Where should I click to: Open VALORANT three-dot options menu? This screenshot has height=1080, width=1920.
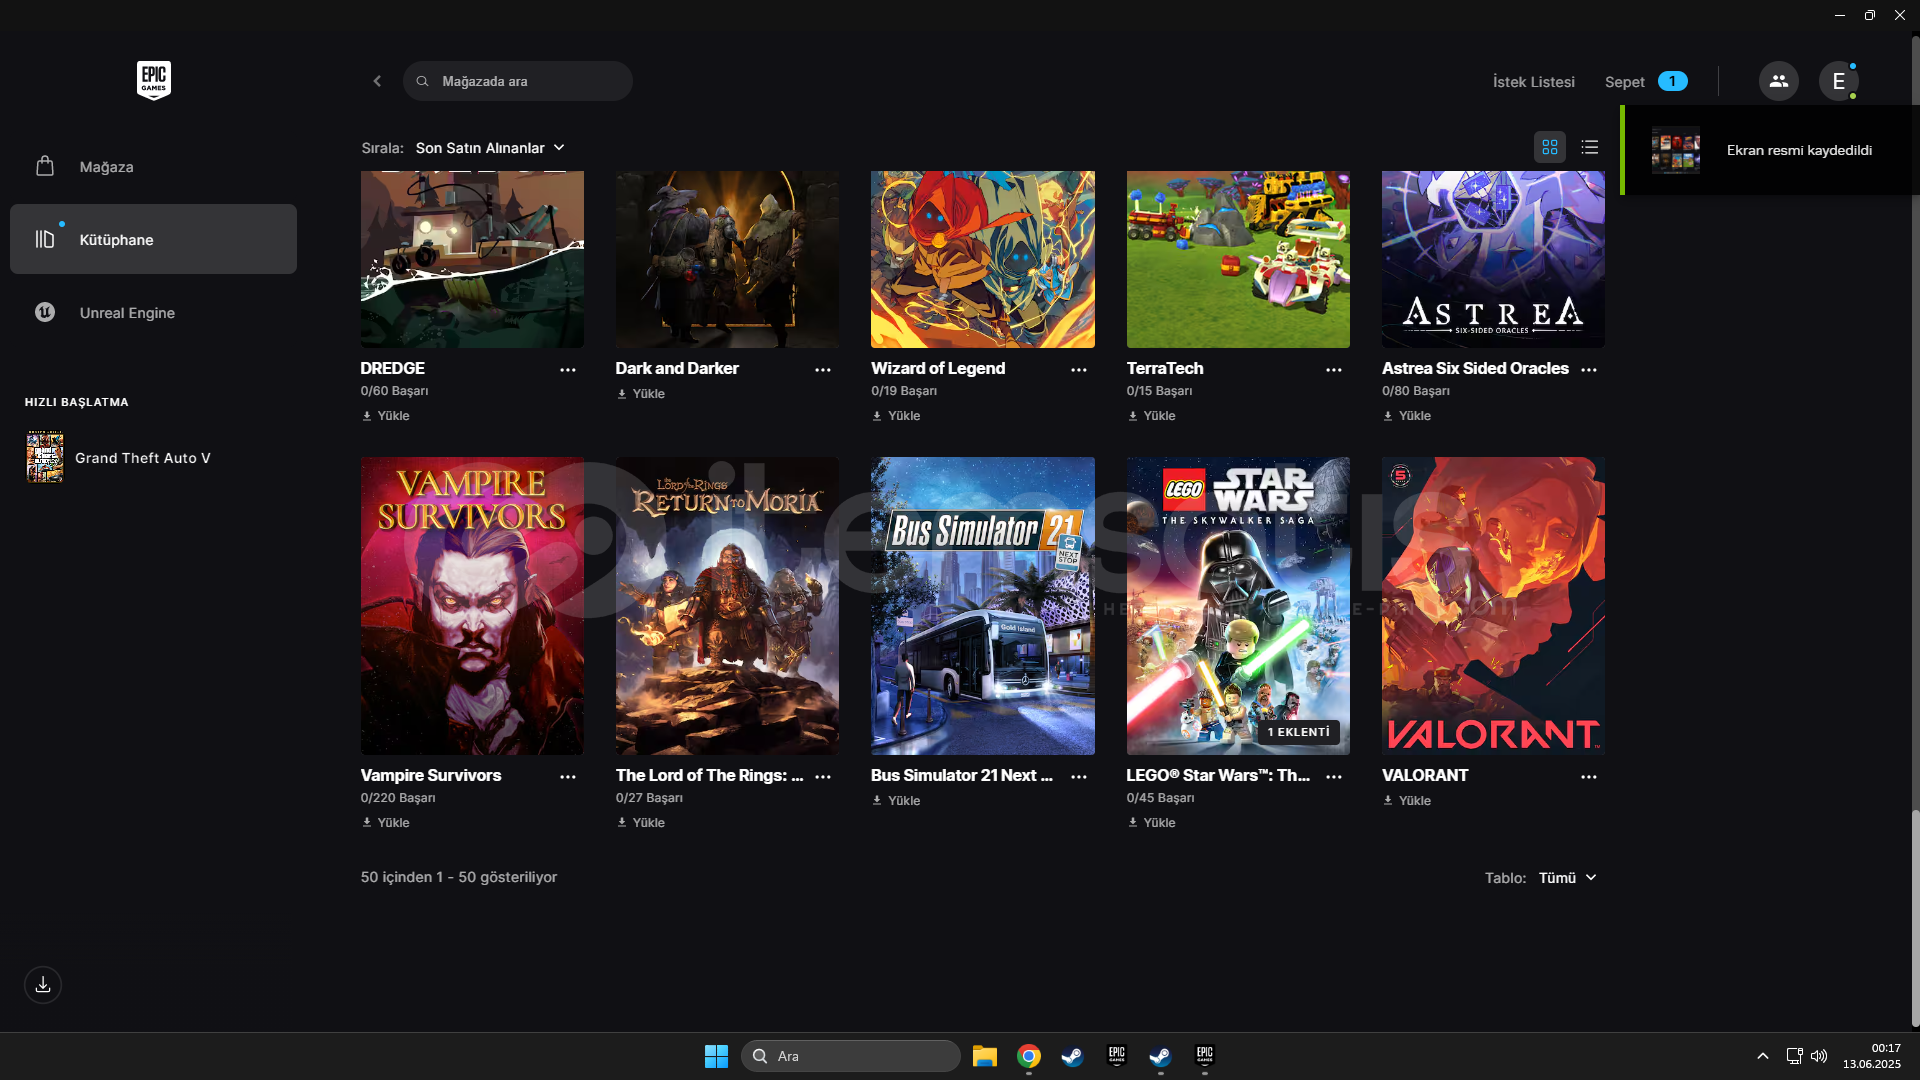(1589, 777)
